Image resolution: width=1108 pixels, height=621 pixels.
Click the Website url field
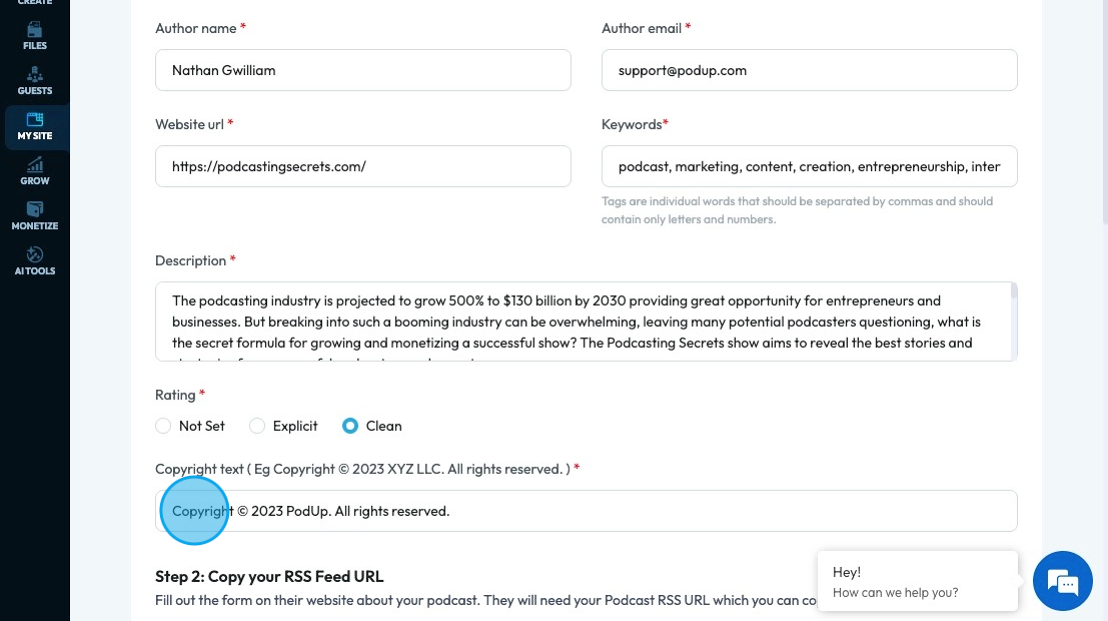(x=363, y=166)
